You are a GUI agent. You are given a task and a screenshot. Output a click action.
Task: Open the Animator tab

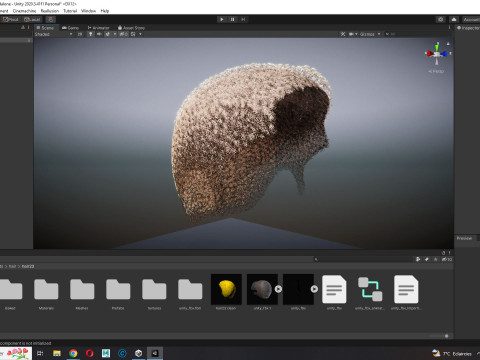pyautogui.click(x=98, y=28)
